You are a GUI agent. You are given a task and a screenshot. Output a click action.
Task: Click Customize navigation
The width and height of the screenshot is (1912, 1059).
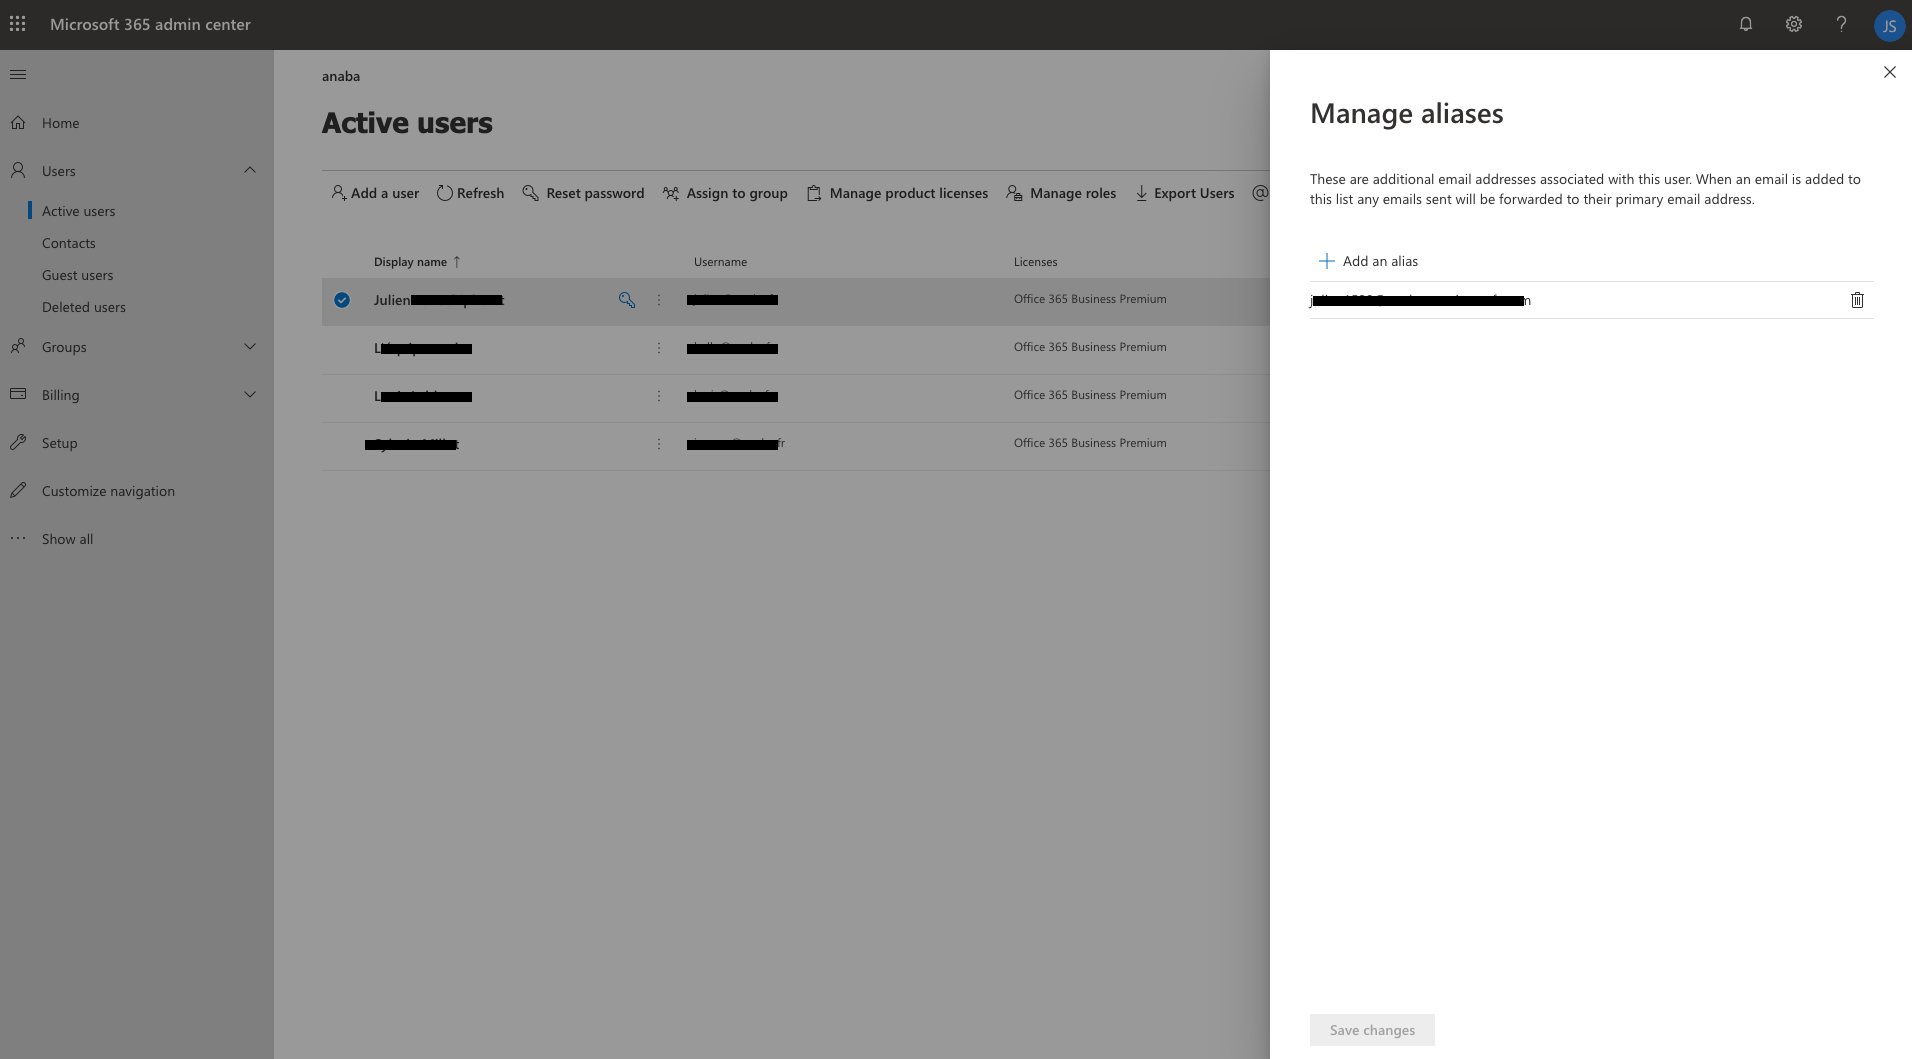108,491
